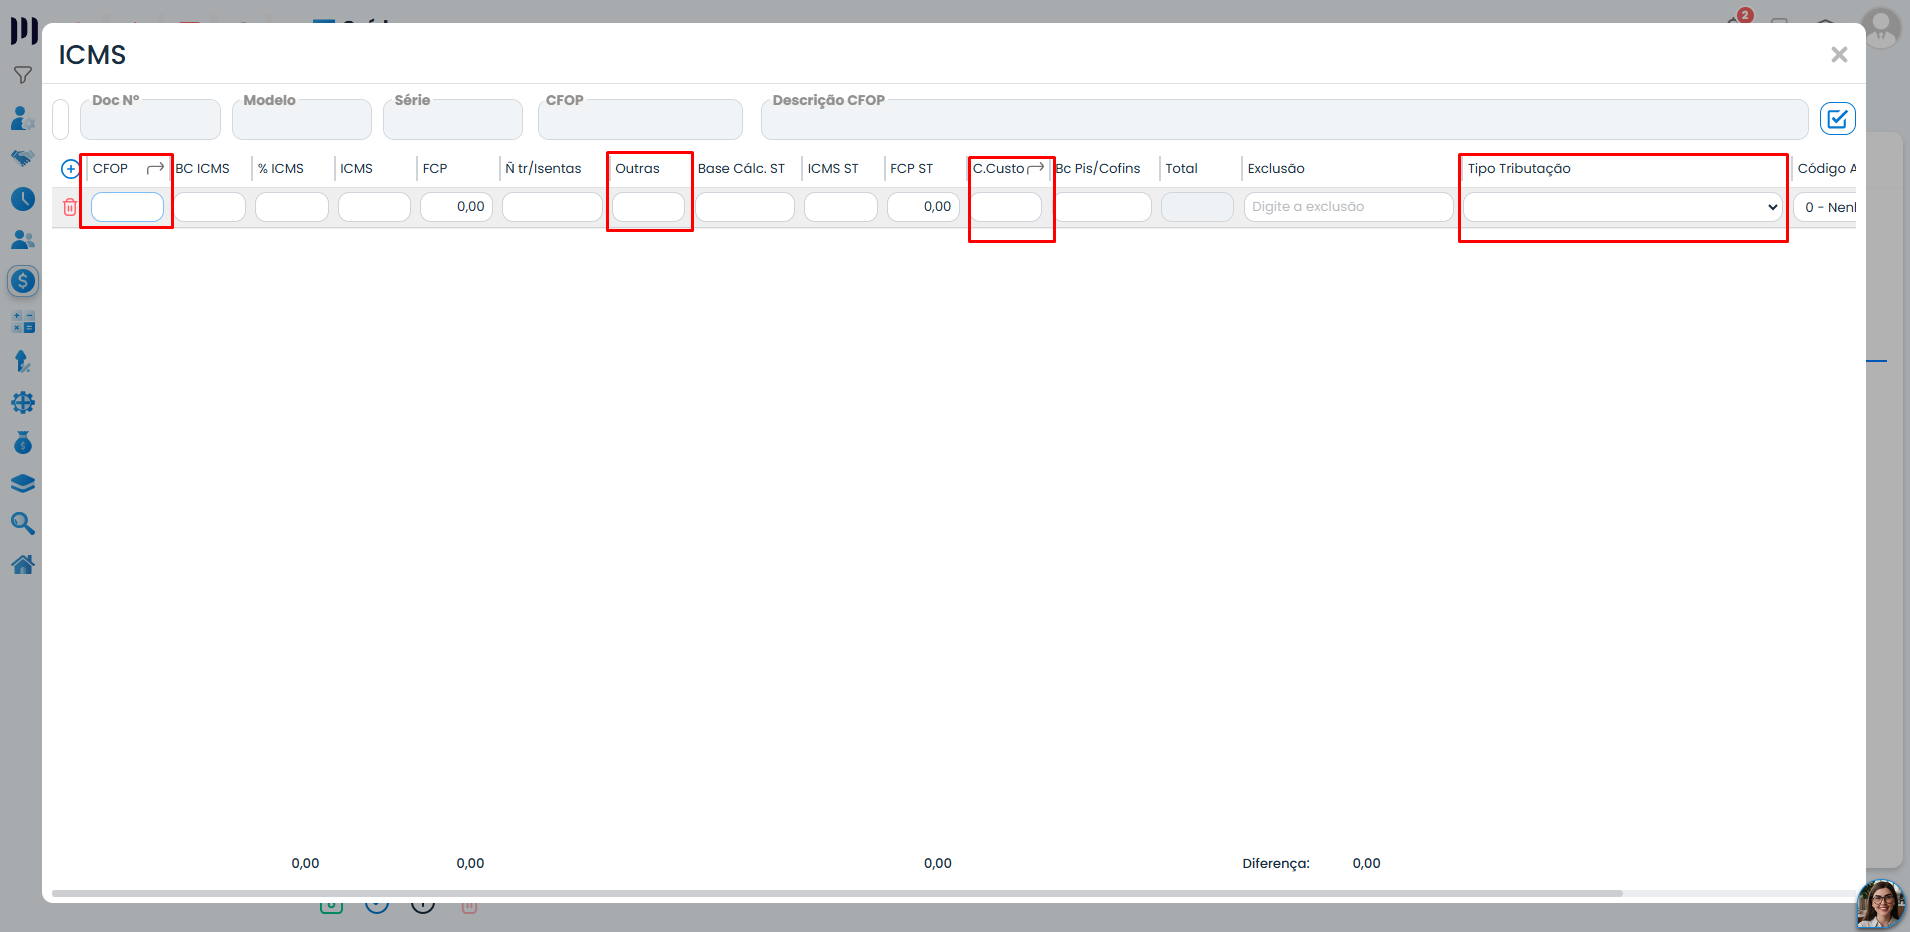The width and height of the screenshot is (1910, 932).
Task: Click the % ICMS input field
Action: (x=292, y=207)
